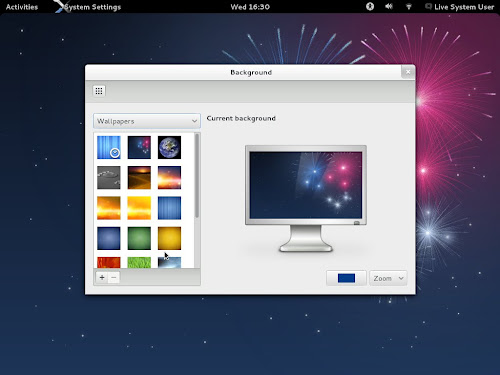This screenshot has height=375, width=500.
Task: Open the System Settings app menu
Action: pyautogui.click(x=88, y=7)
